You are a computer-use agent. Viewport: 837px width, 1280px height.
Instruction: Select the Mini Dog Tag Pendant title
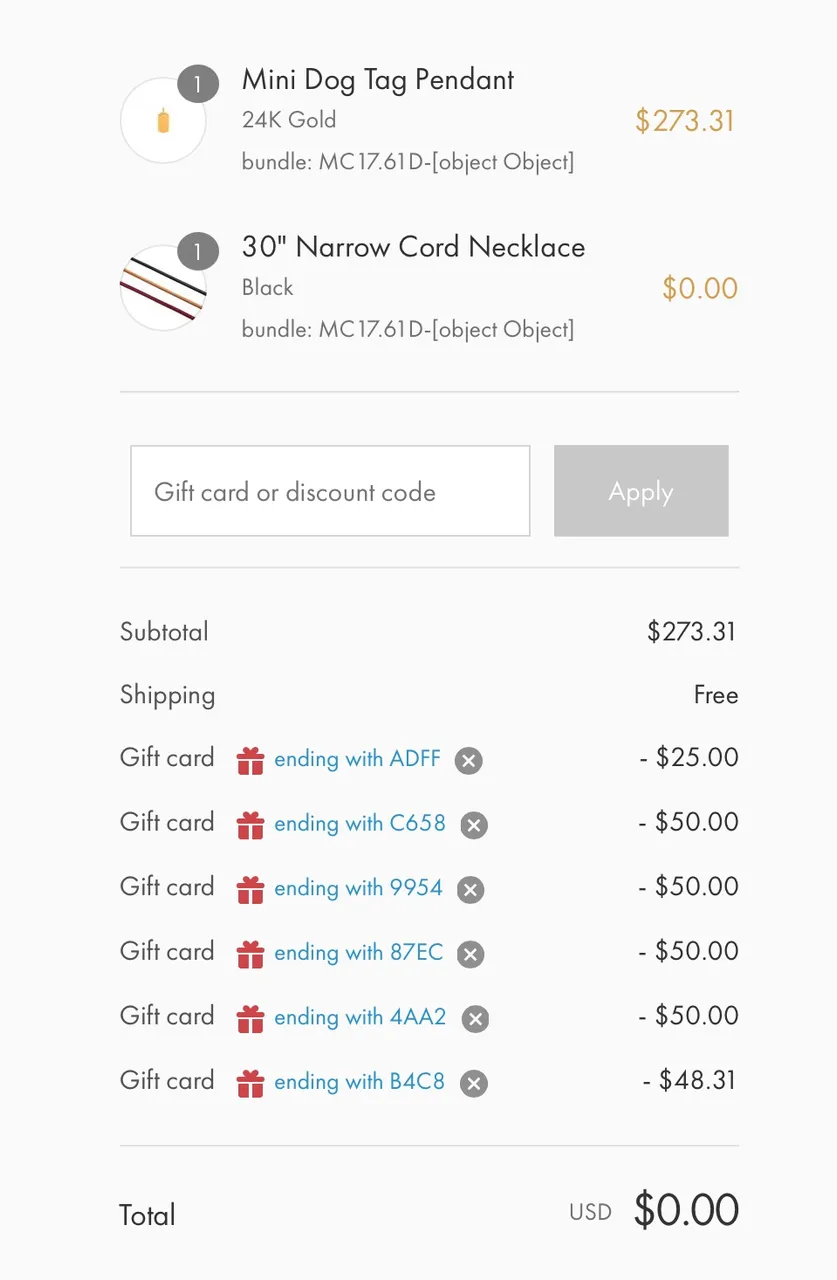pos(378,80)
